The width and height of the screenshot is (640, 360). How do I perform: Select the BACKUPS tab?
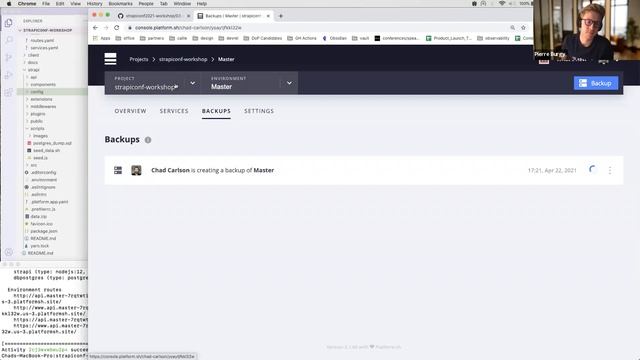[x=216, y=111]
